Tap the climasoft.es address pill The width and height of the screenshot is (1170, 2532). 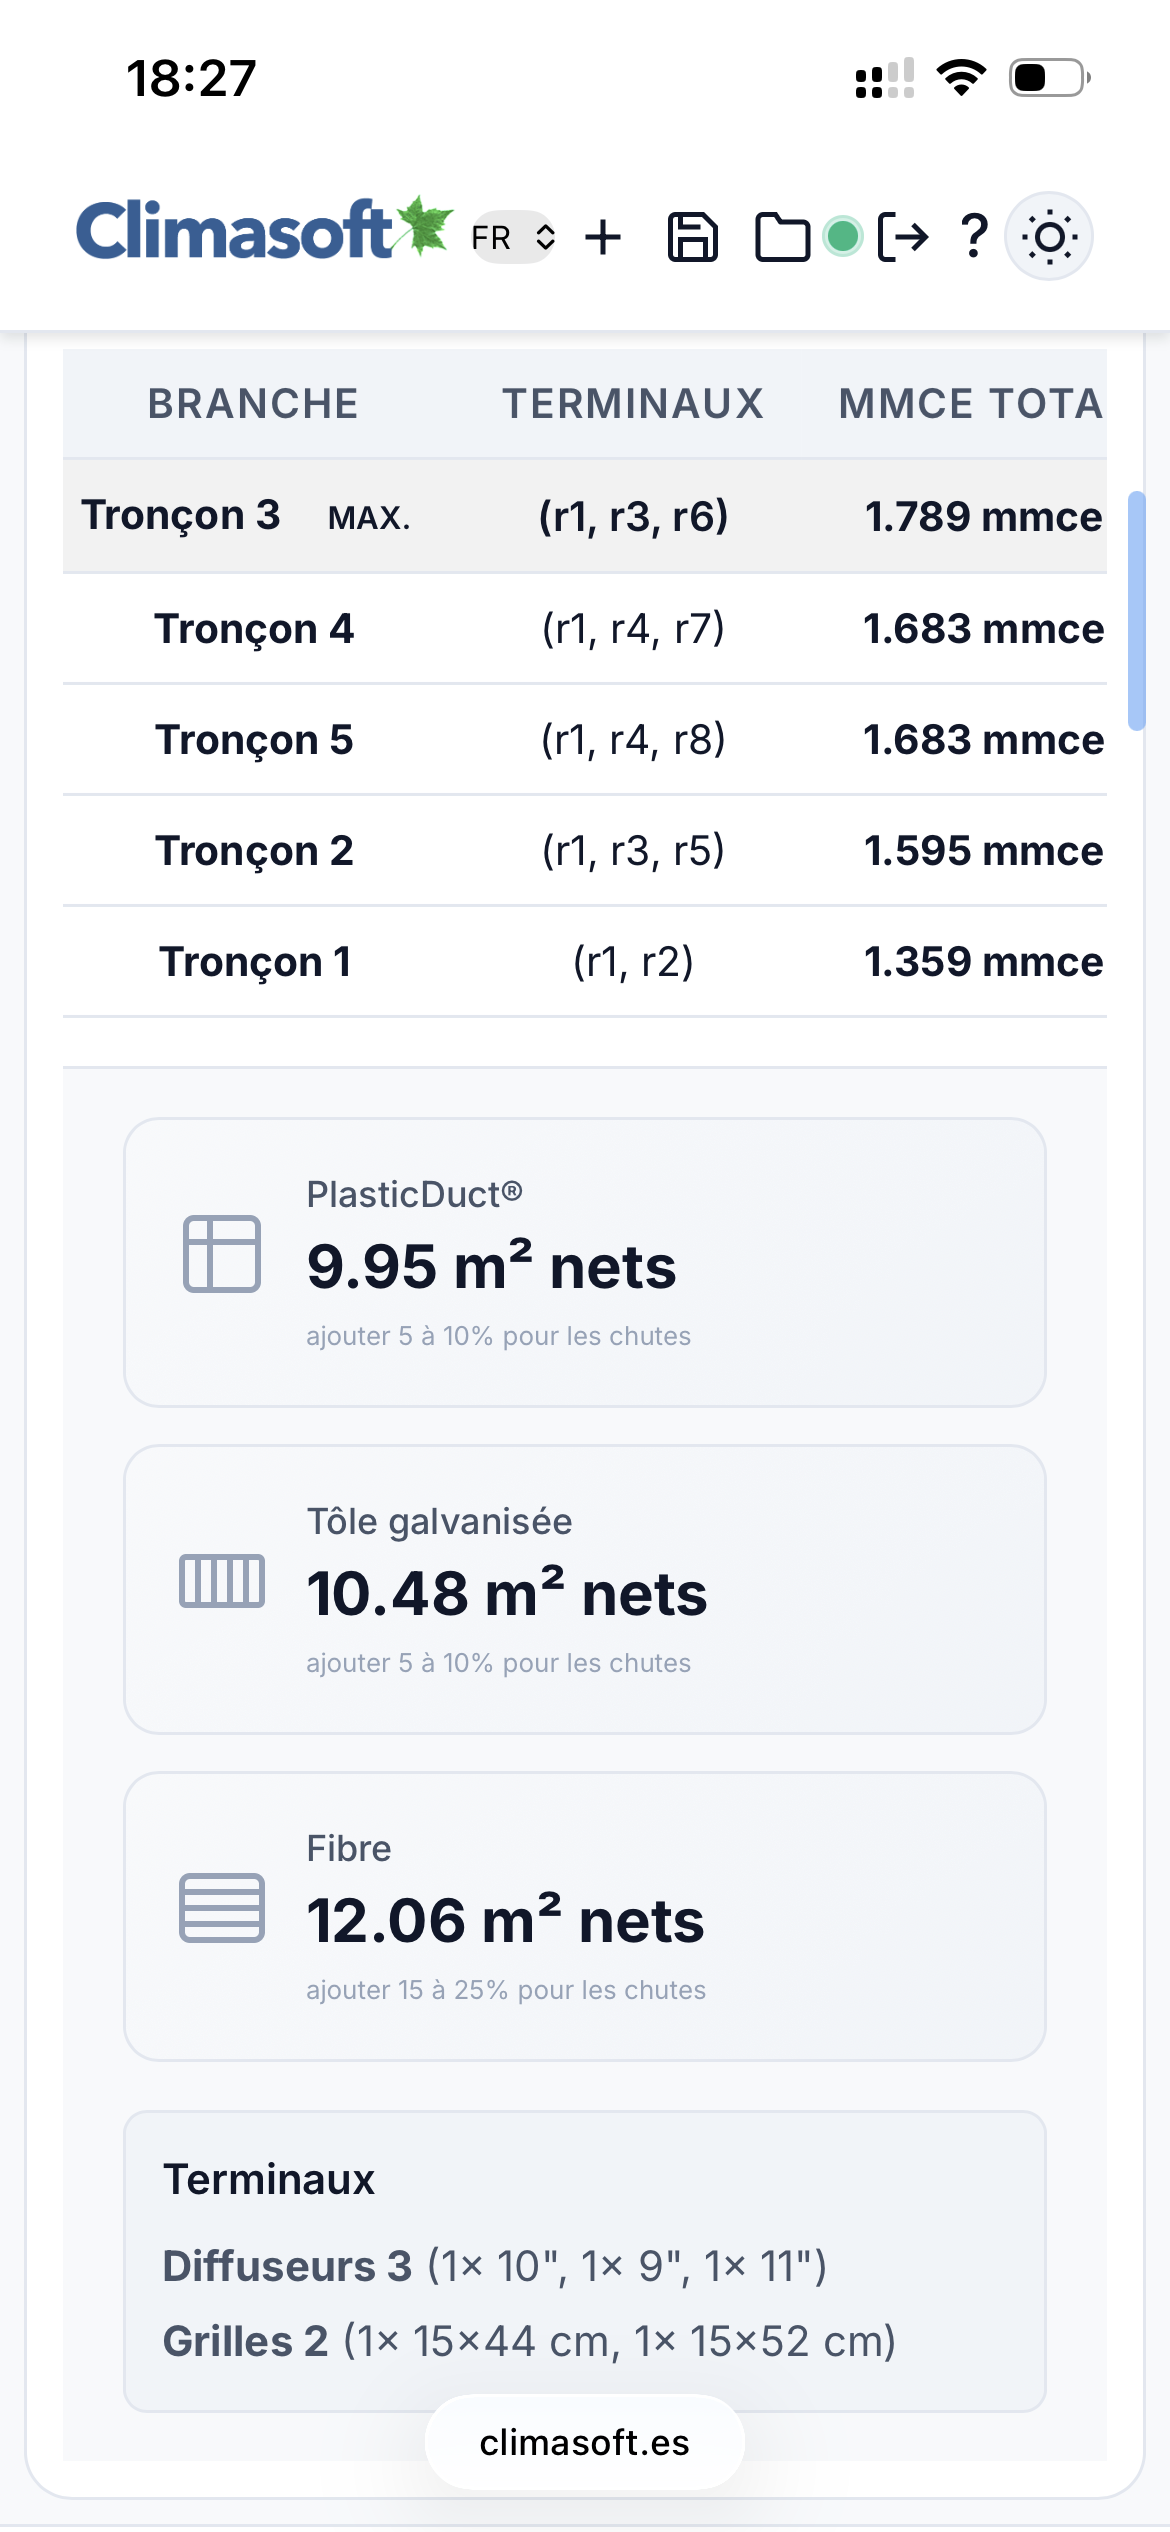584,2443
